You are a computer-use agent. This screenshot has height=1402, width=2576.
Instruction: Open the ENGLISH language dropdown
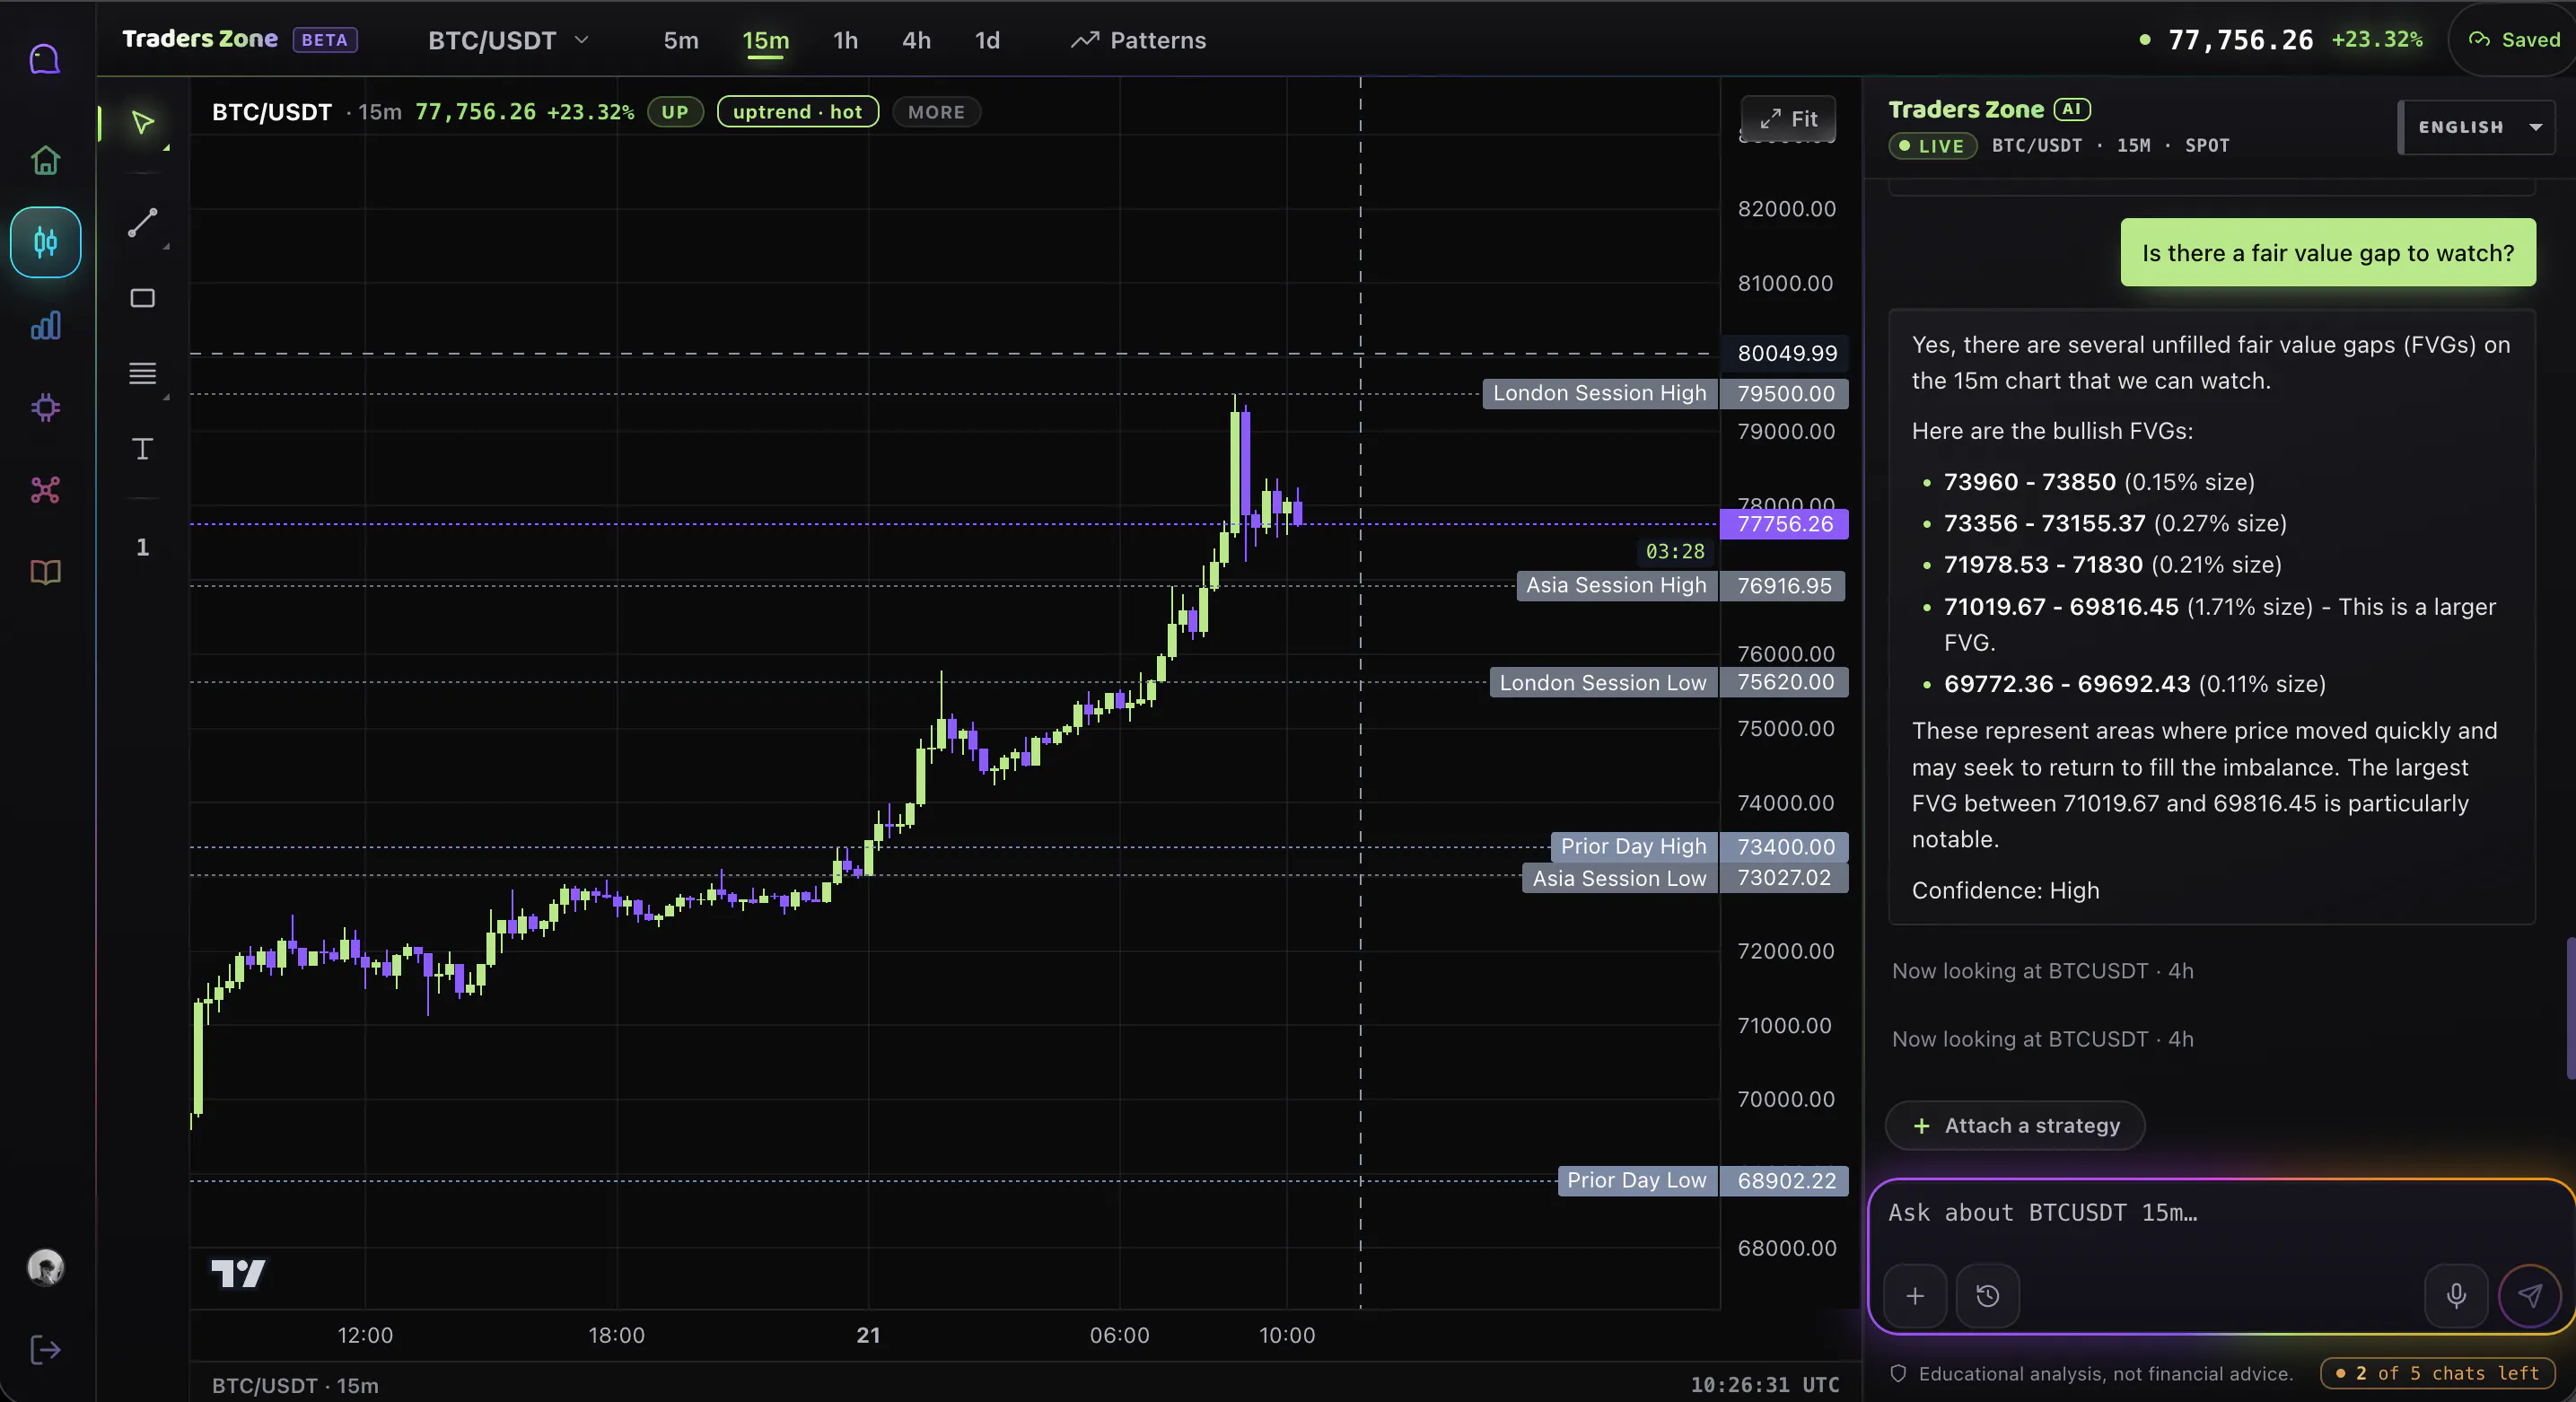2477,127
